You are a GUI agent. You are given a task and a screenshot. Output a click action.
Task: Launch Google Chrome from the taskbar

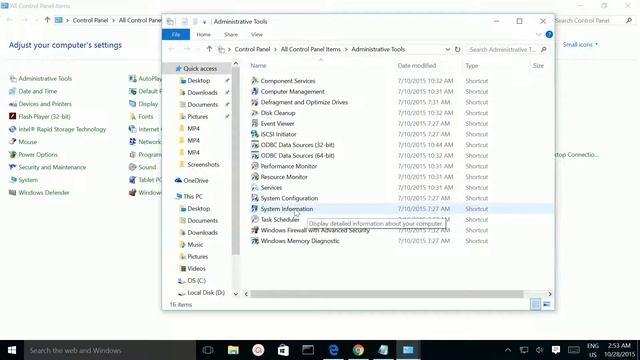[x=358, y=350]
